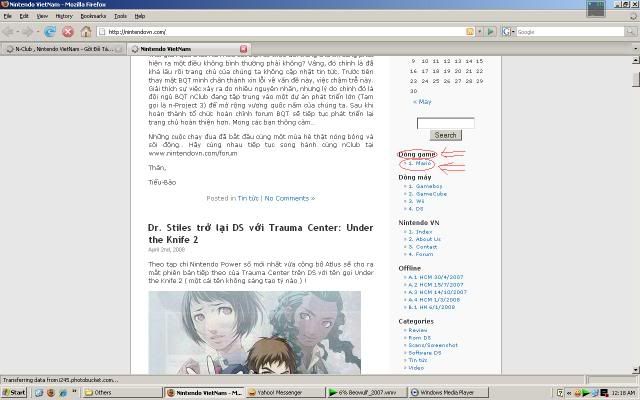Image resolution: width=640 pixels, height=400 pixels.
Task: Open the Scans/Screenshot category
Action: (433, 345)
